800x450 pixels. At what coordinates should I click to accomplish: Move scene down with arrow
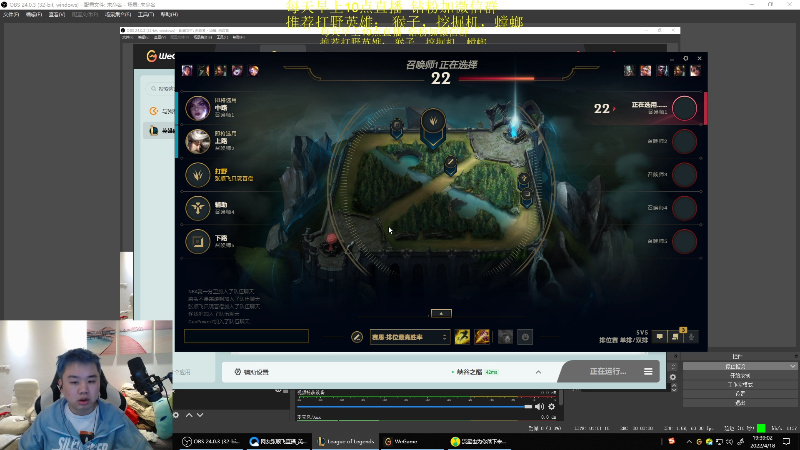click(x=200, y=415)
